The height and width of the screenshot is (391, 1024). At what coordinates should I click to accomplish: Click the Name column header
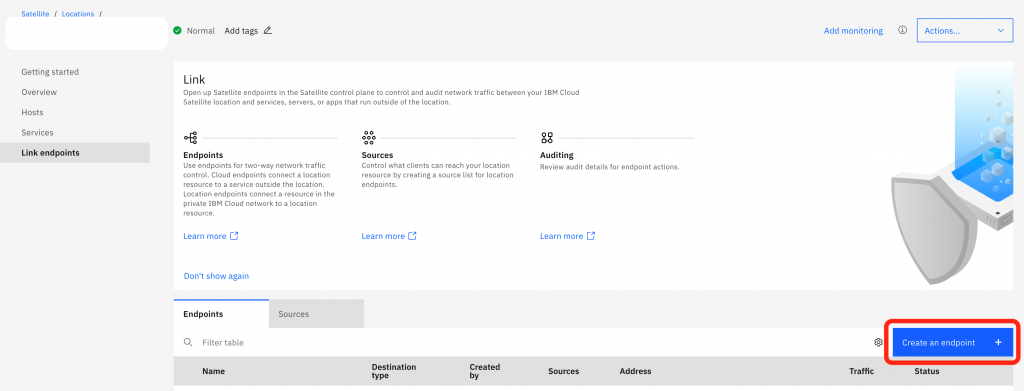(x=214, y=371)
